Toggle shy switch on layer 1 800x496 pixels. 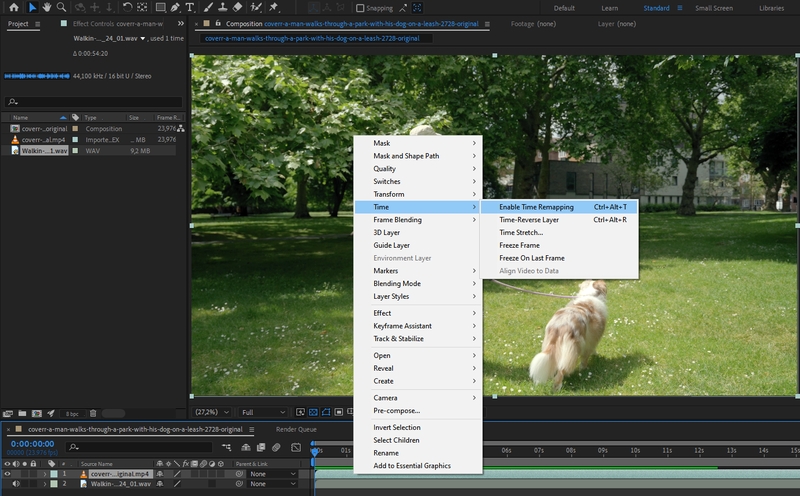click(x=160, y=474)
